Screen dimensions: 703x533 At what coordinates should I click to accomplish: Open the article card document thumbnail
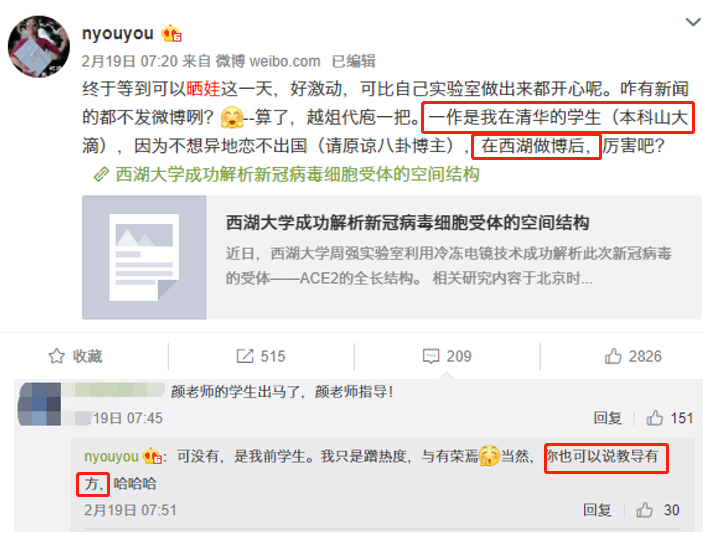[x=144, y=257]
